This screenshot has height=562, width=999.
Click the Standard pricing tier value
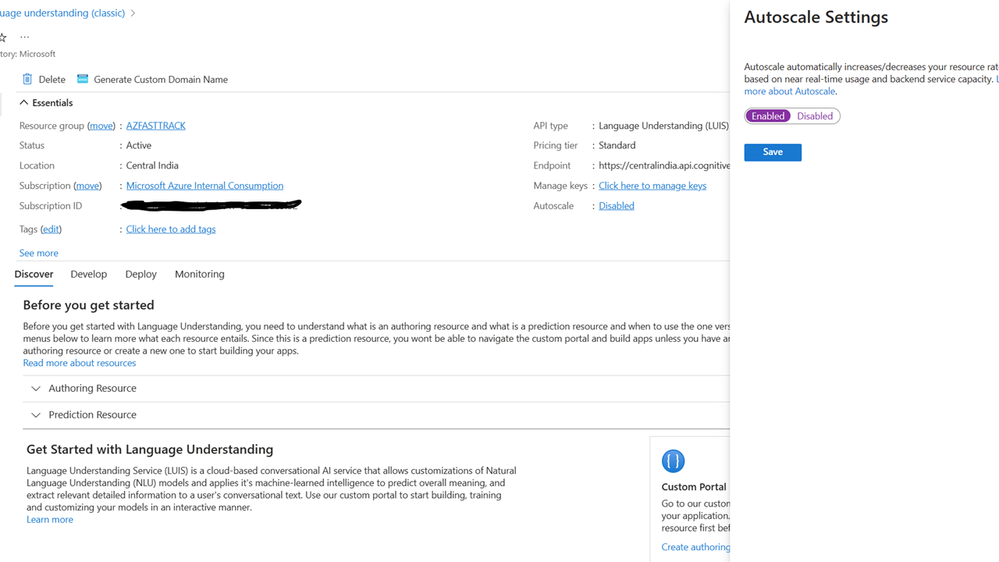(x=617, y=145)
